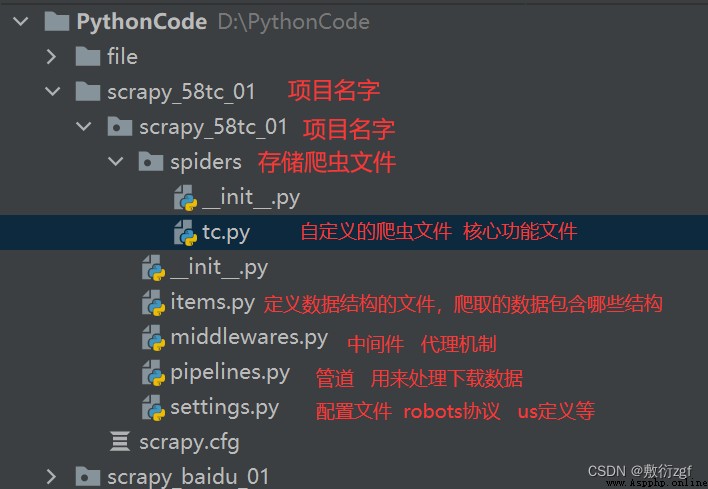Select the settings.py file name
The width and height of the screenshot is (708, 489).
[224, 408]
